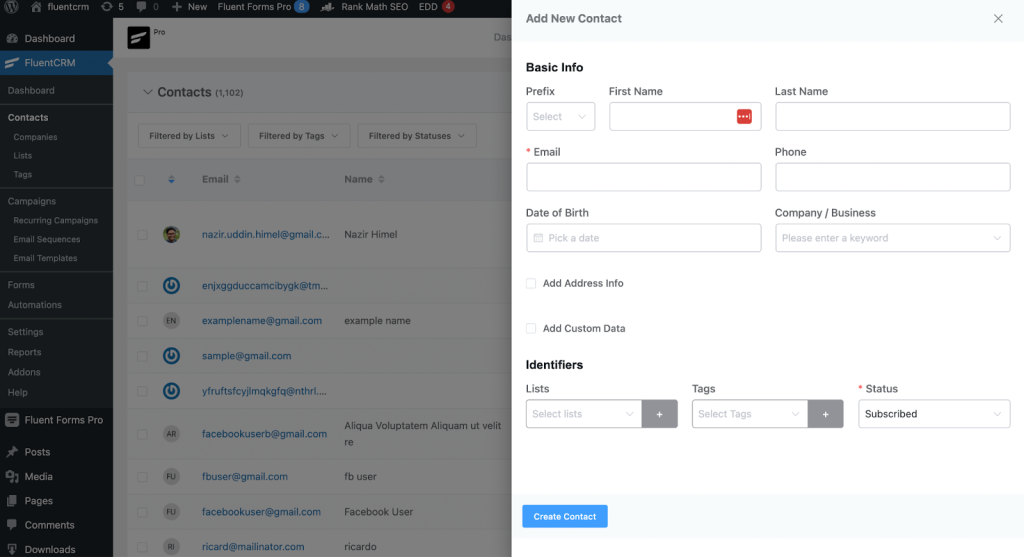Open the fluentcrm site home icon
Viewport: 1024px width, 557px height.
coord(36,7)
